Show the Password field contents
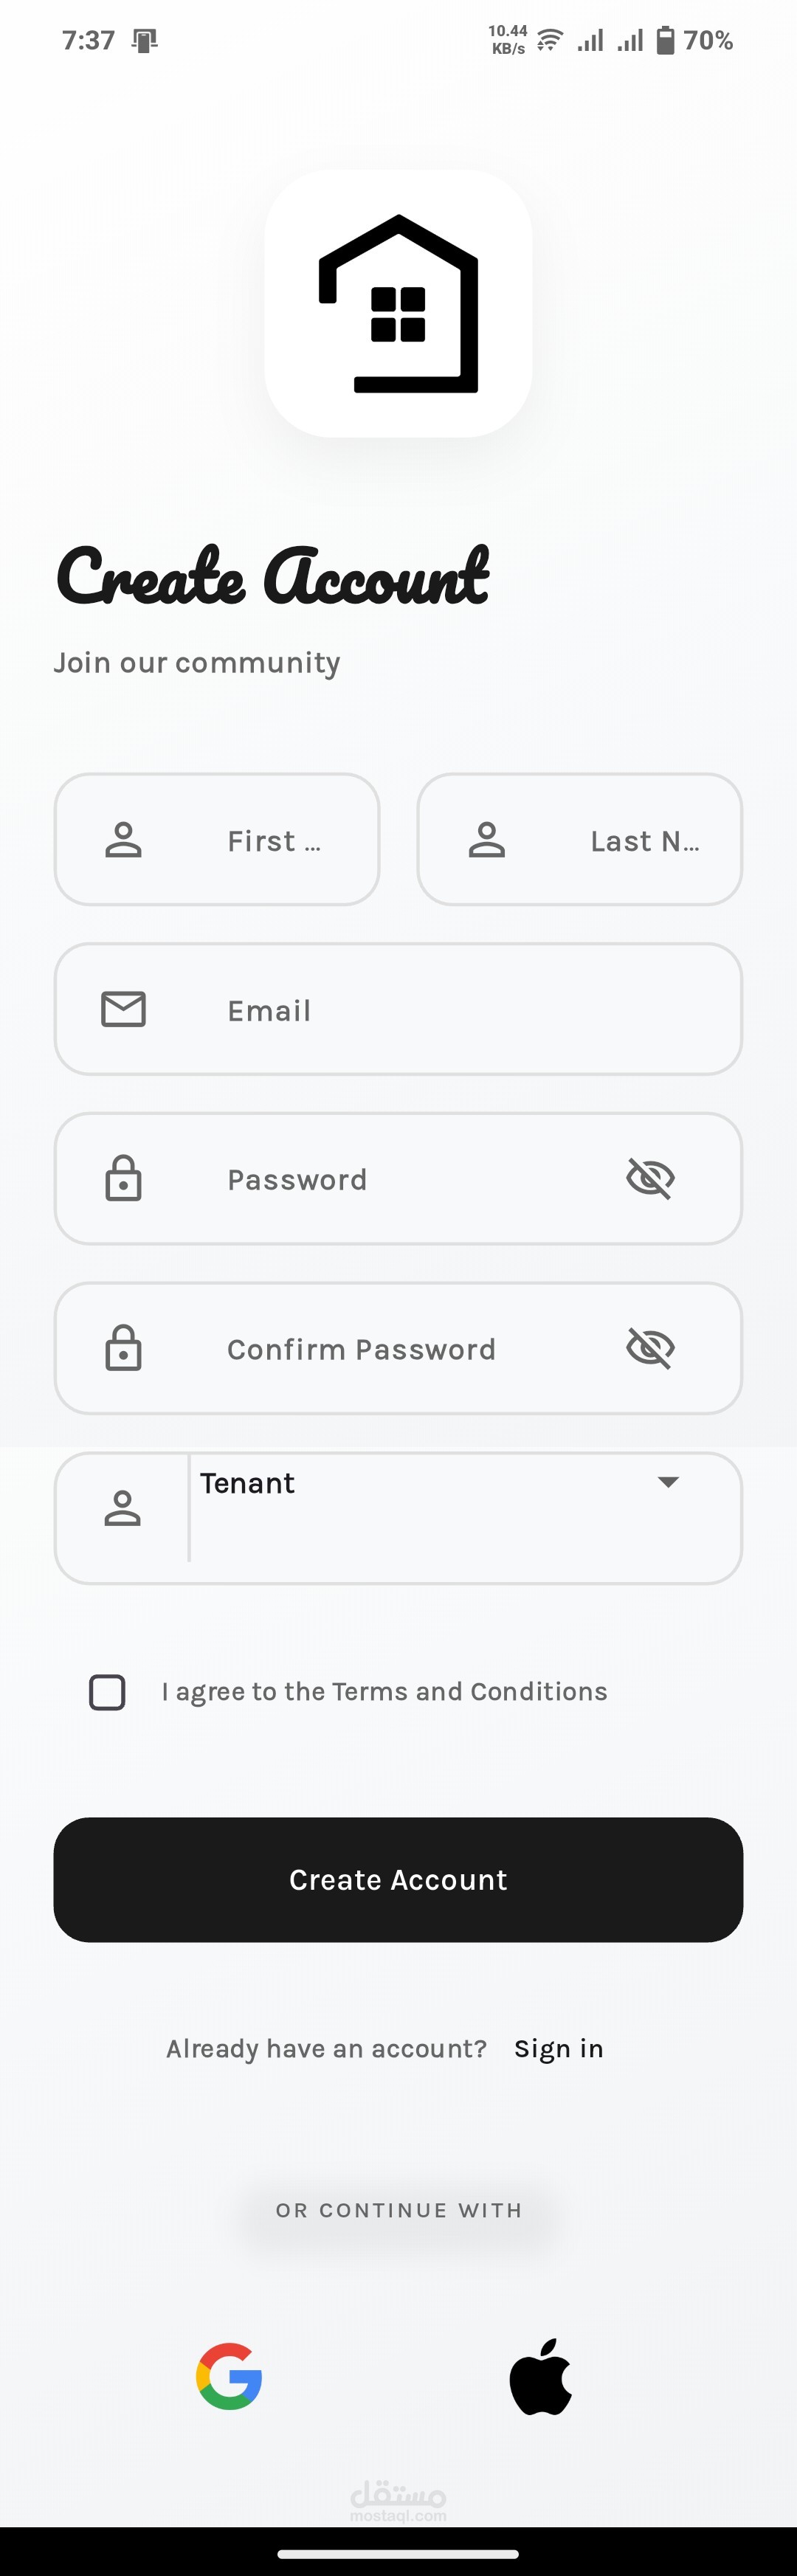The width and height of the screenshot is (797, 2576). tap(650, 1178)
